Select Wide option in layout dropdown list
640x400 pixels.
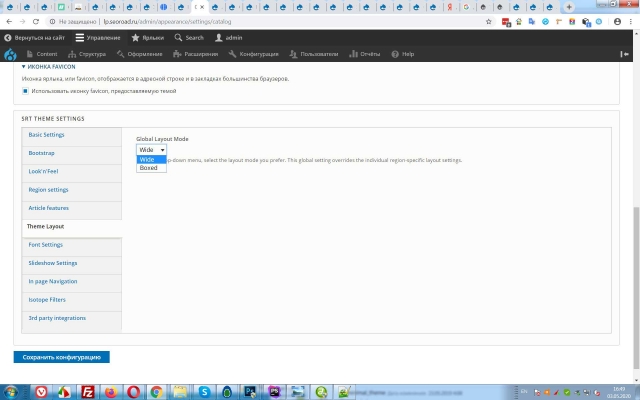pos(147,159)
